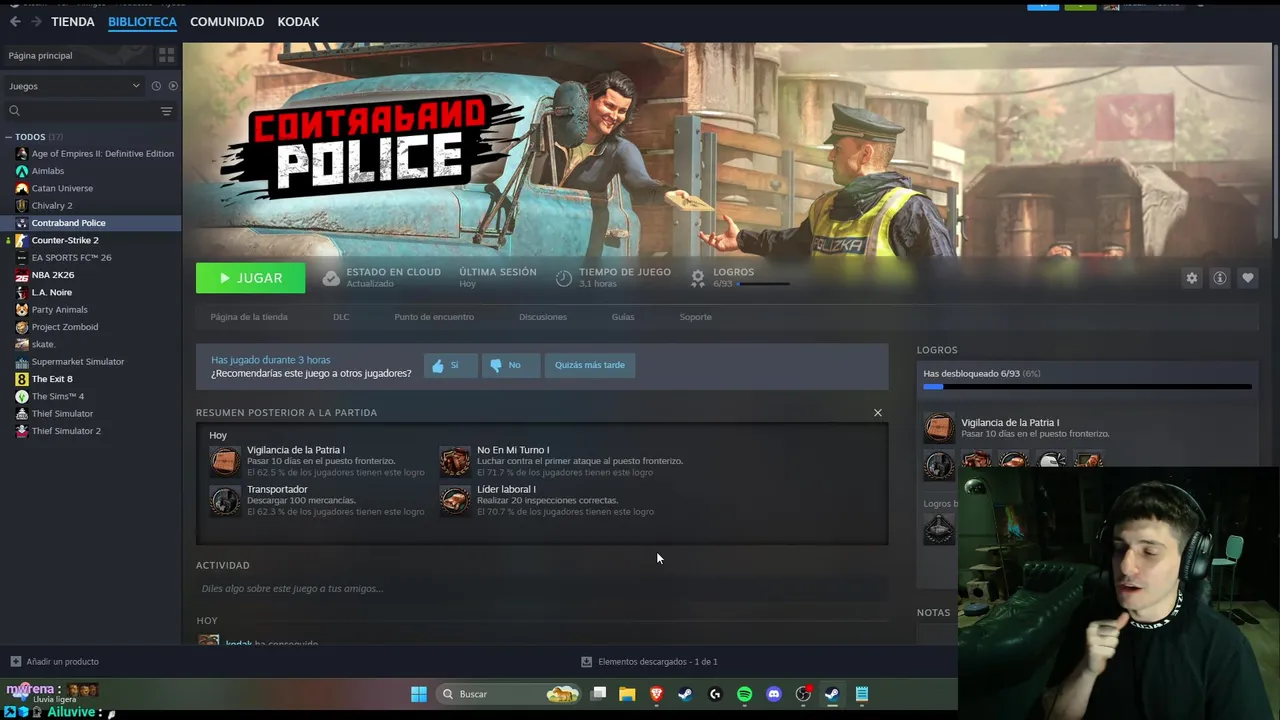Open The Sims 4 game icon
Image resolution: width=1280 pixels, height=720 pixels.
[x=21, y=396]
